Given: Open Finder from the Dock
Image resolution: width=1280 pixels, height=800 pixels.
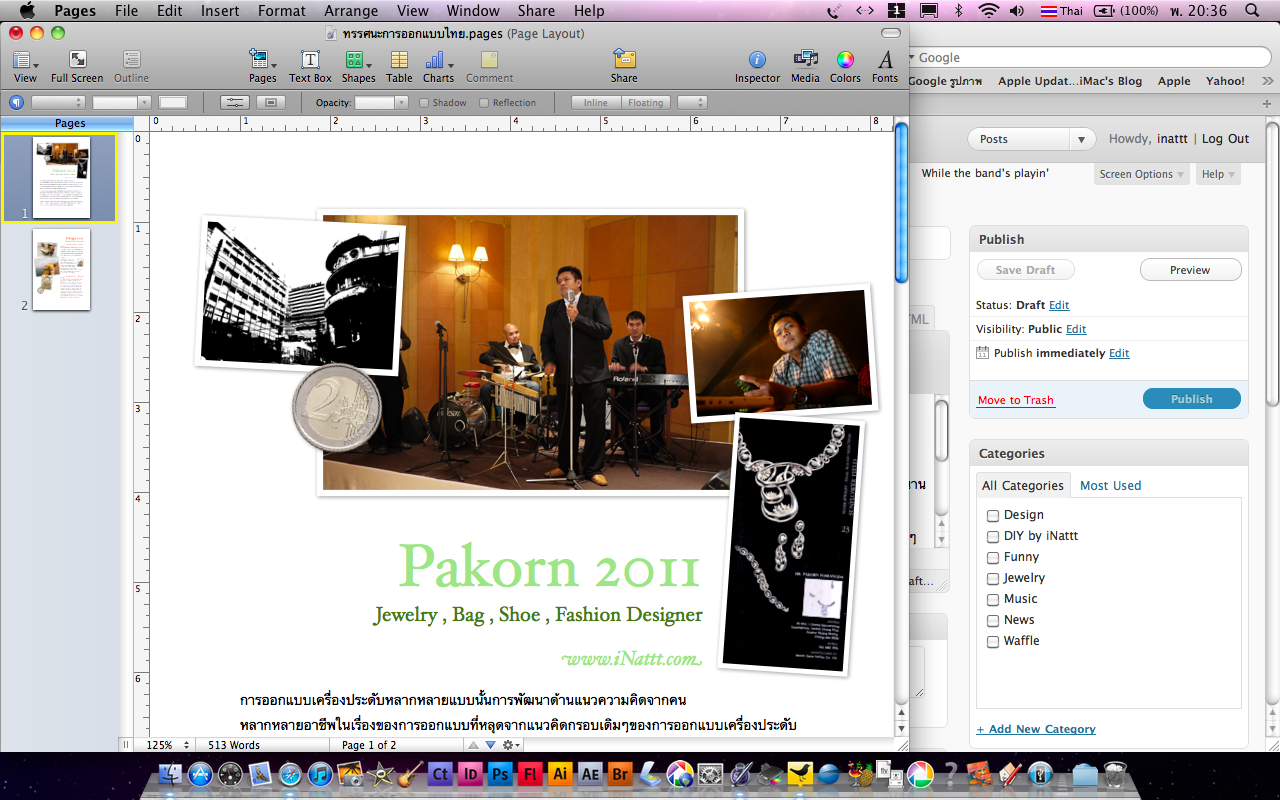Looking at the screenshot, I should tap(171, 774).
